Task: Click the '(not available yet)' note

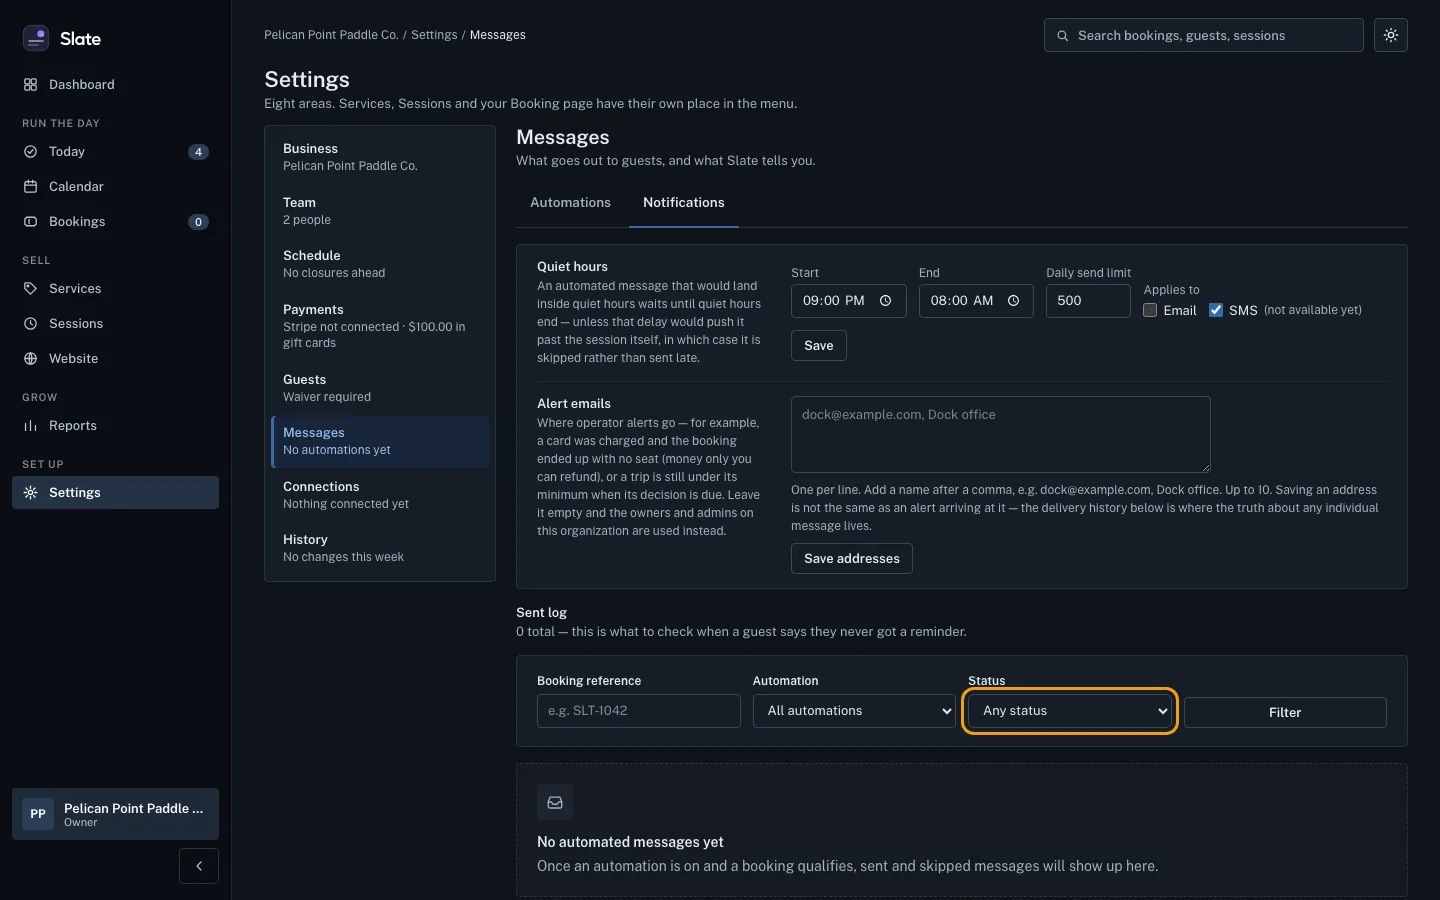Action: click(x=1313, y=310)
